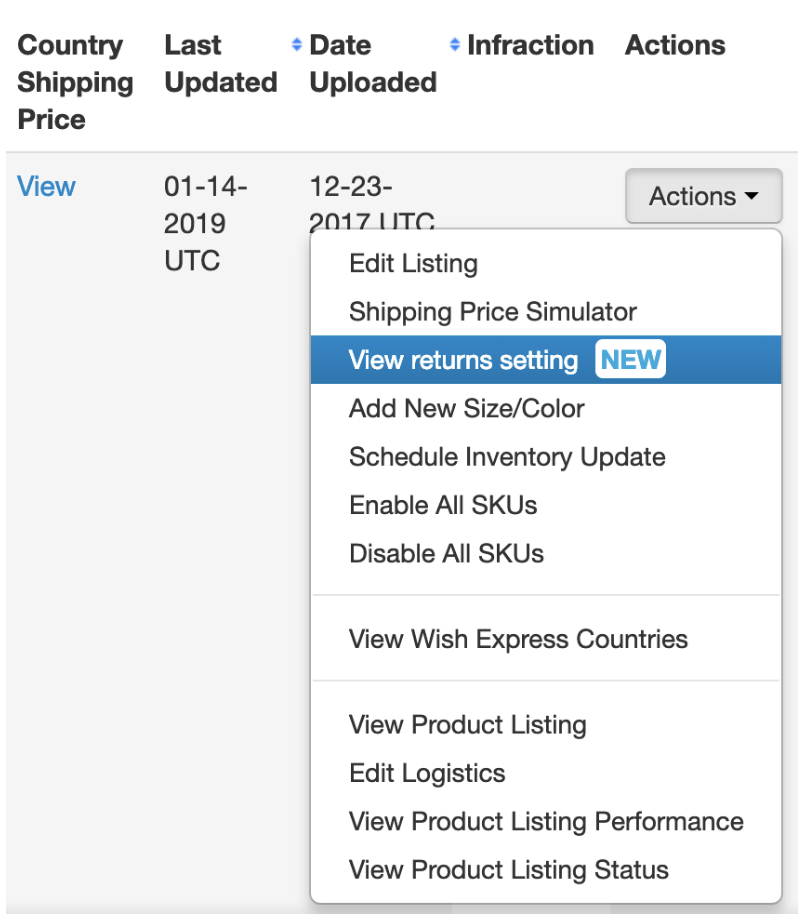Click the sort arrows beside Last Updated

tap(296, 45)
